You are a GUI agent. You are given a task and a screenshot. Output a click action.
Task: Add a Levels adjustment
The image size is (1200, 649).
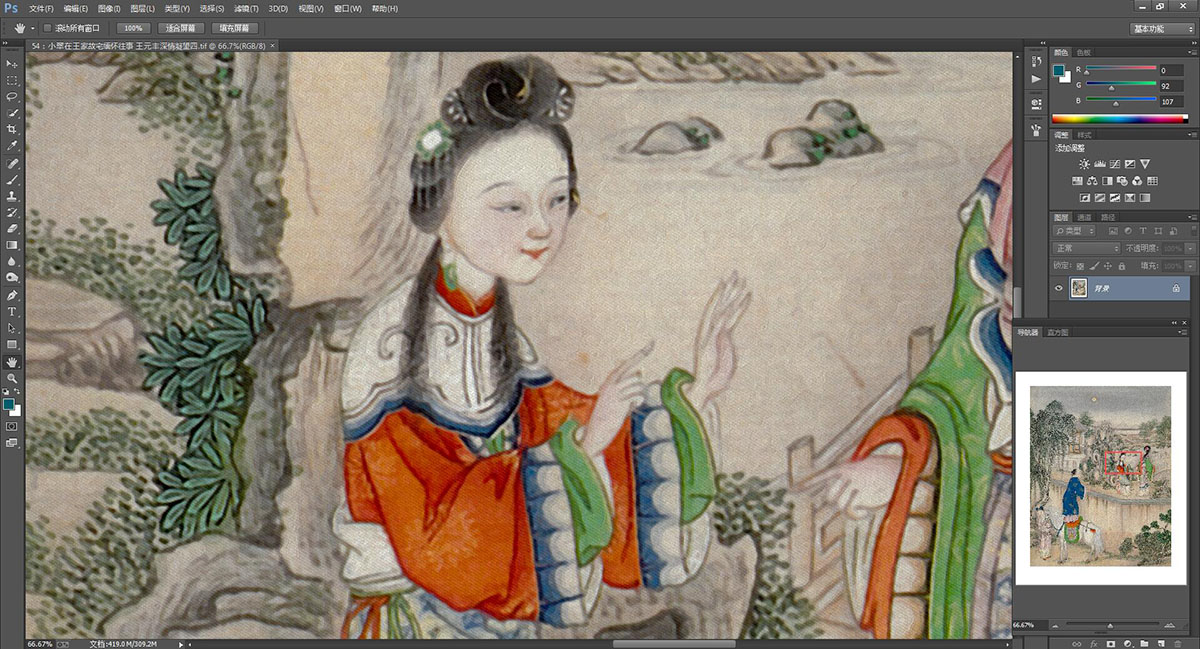tap(1099, 163)
